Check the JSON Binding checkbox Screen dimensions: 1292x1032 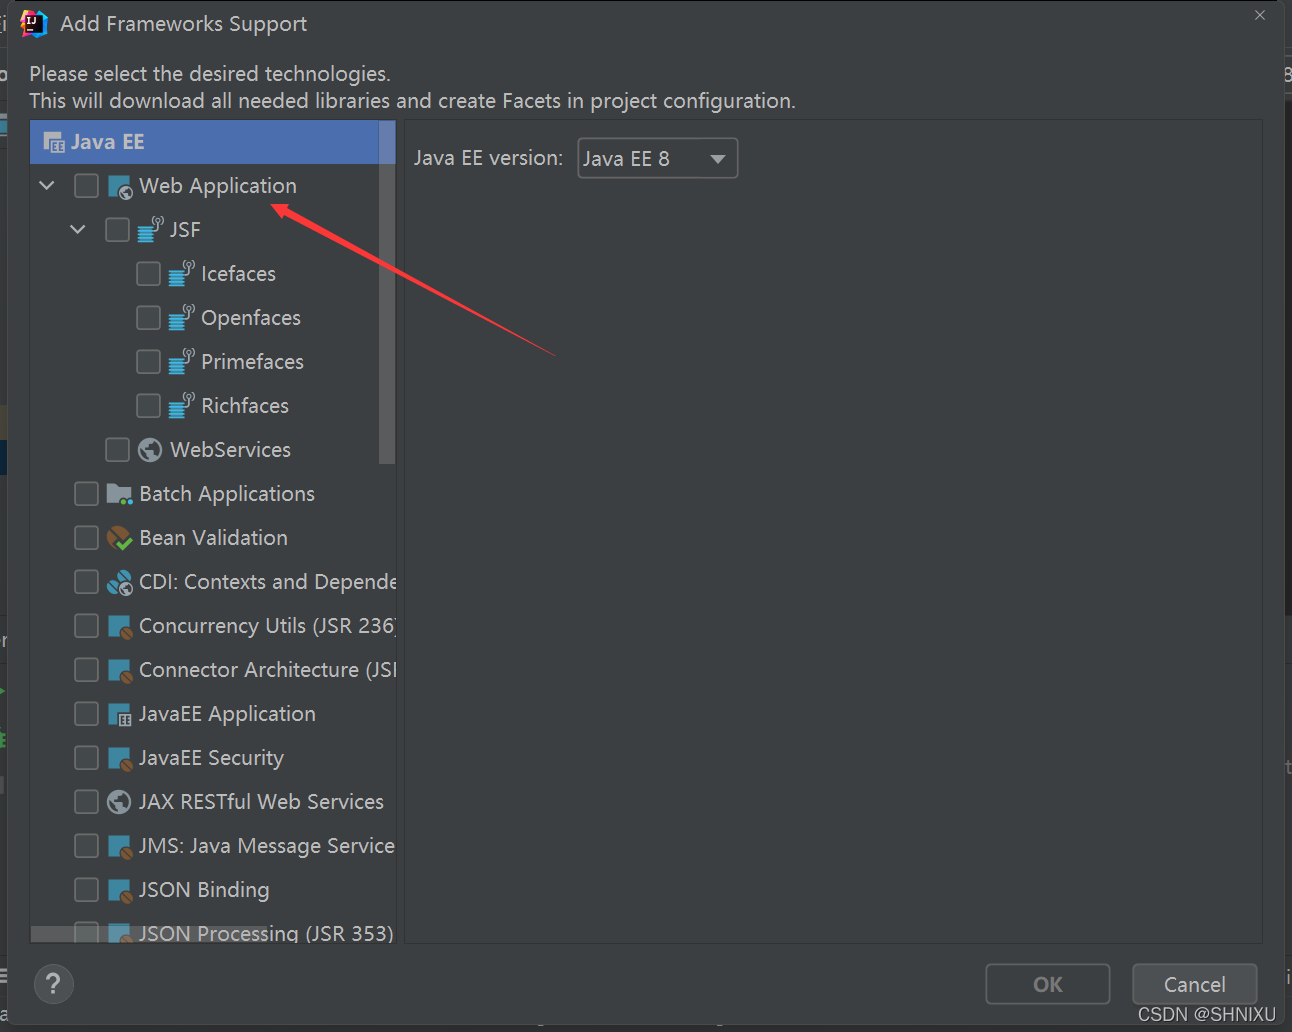[87, 890]
